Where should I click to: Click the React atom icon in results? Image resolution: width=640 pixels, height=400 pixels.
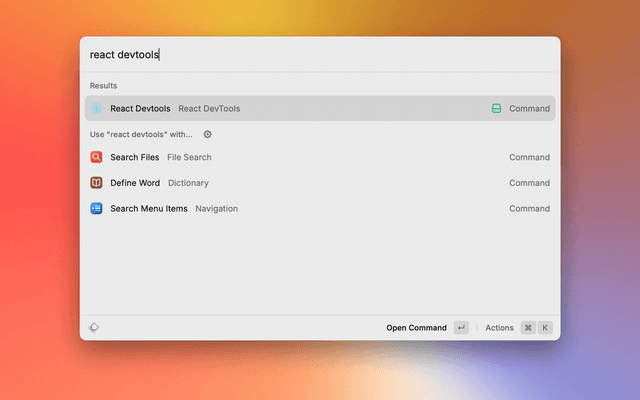click(96, 108)
